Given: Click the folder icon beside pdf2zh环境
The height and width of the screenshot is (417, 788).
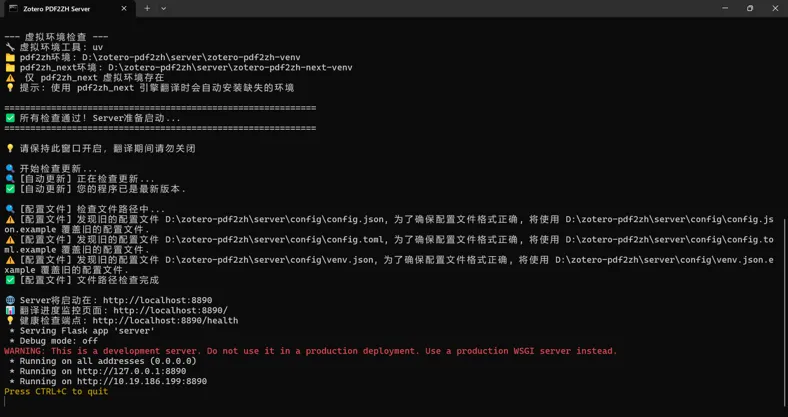Looking at the screenshot, I should tap(10, 57).
